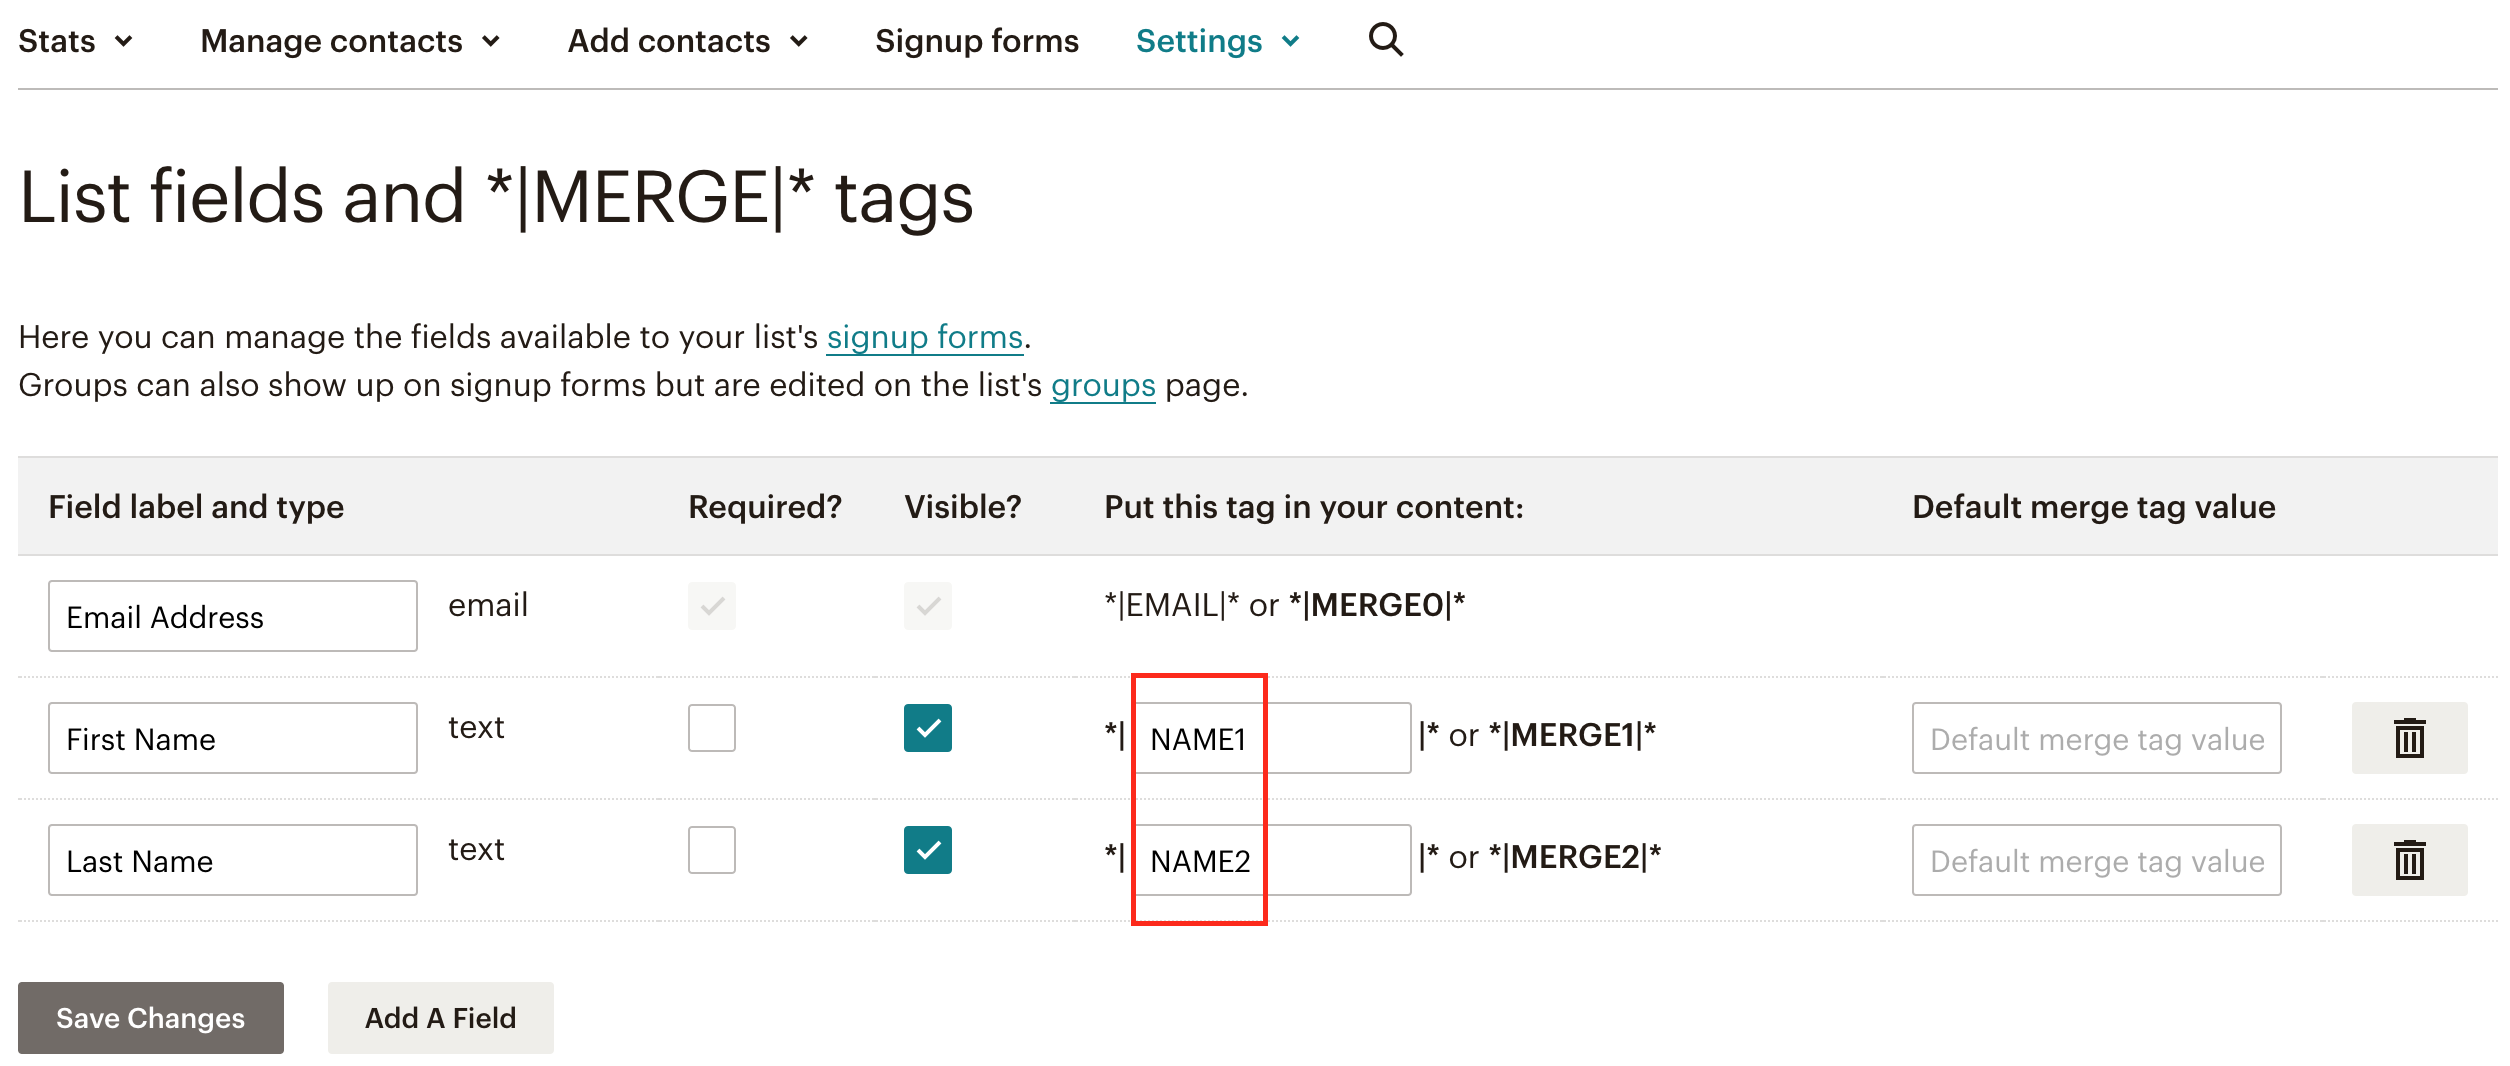Toggle the First Name Required checkbox

point(711,728)
